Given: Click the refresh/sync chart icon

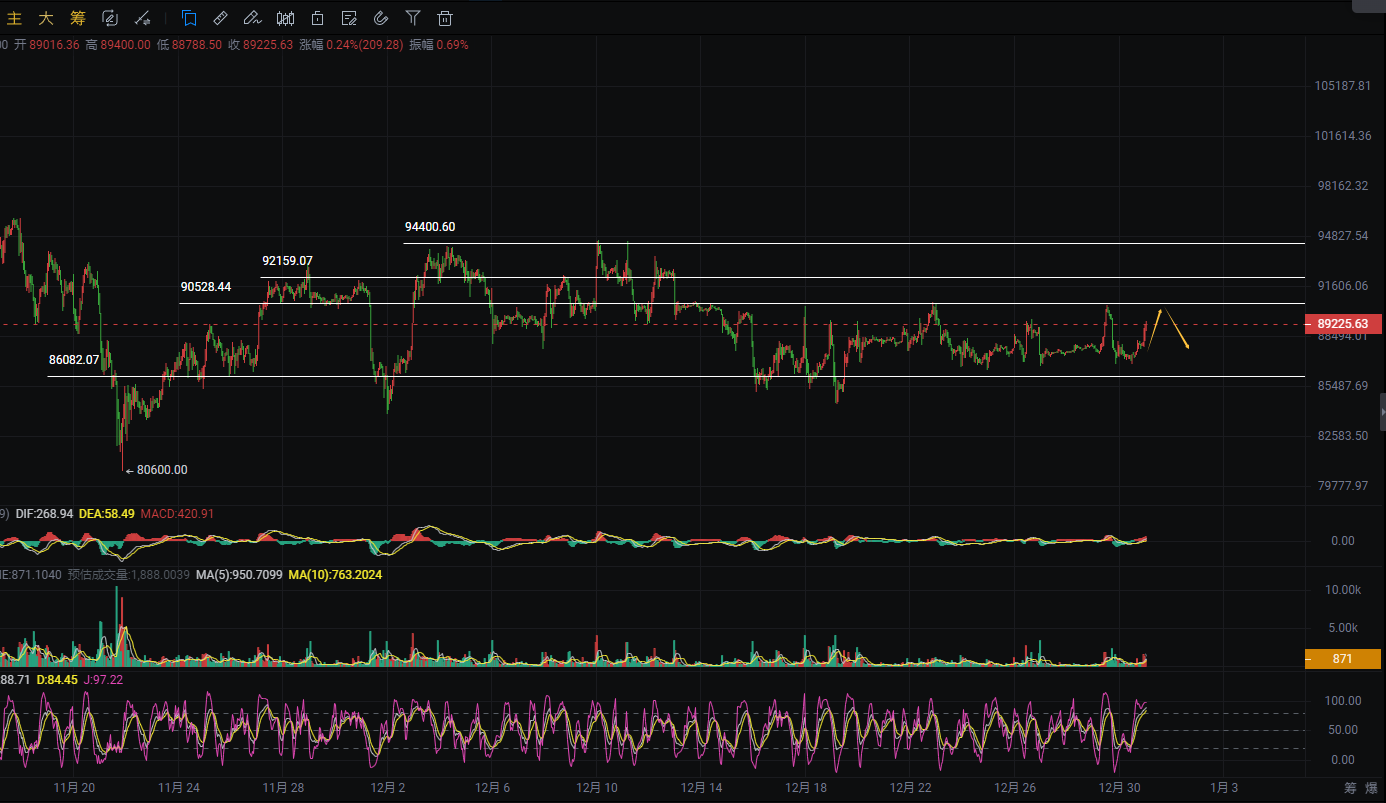Looking at the screenshot, I should click(110, 18).
